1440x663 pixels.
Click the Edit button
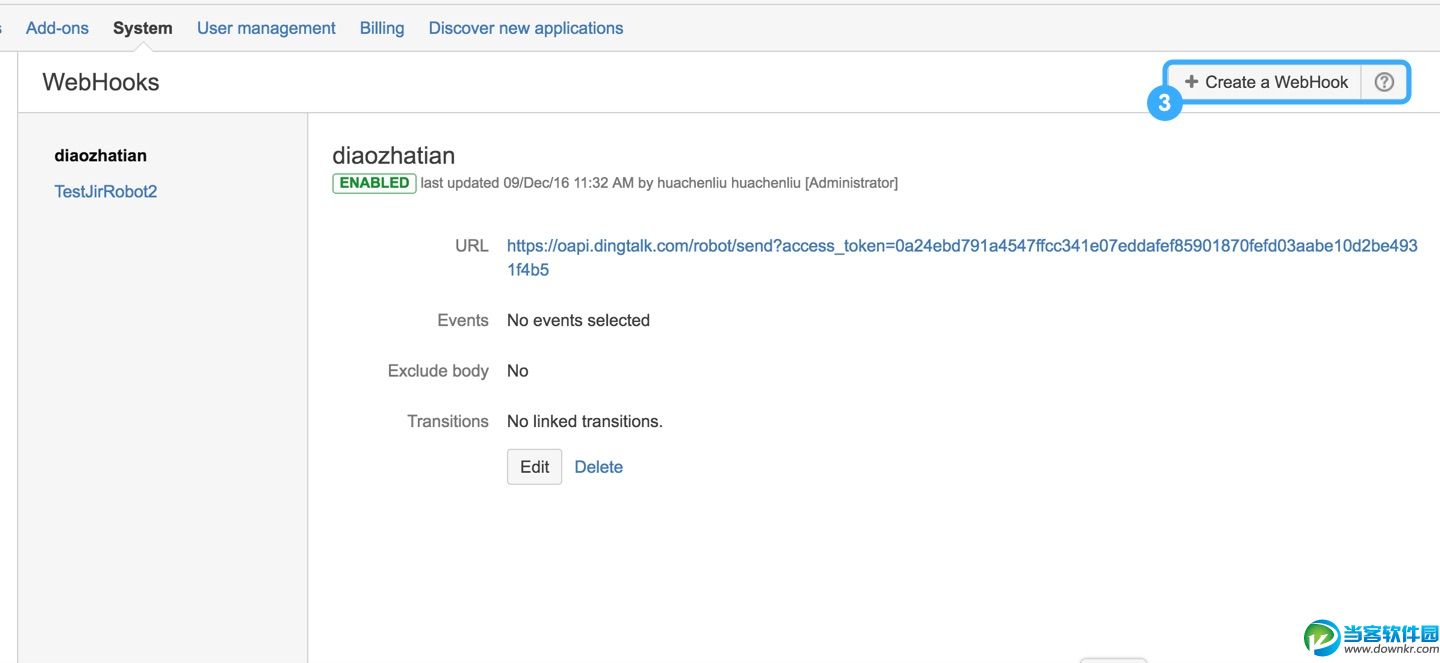pyautogui.click(x=534, y=467)
